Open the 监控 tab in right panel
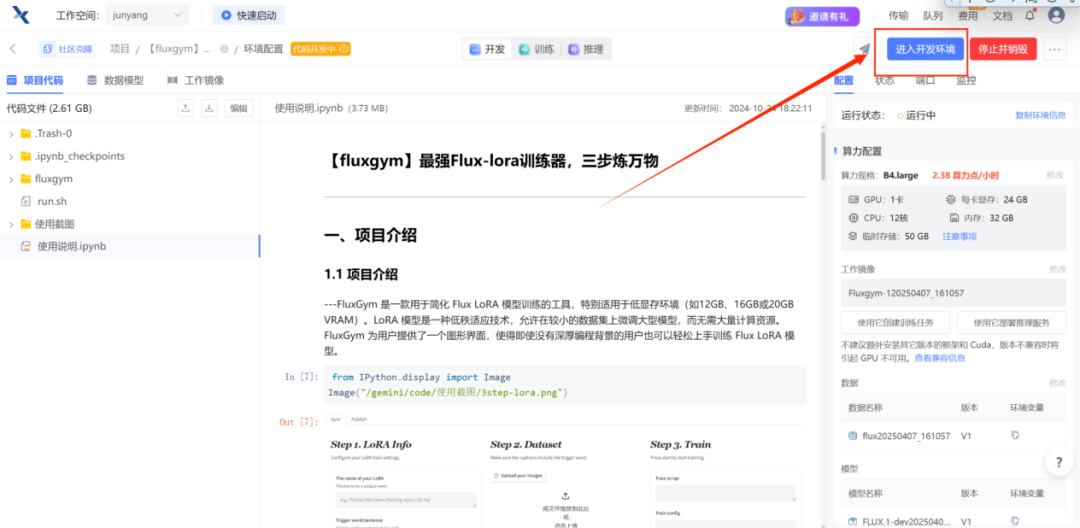The height and width of the screenshot is (528, 1080). point(966,80)
